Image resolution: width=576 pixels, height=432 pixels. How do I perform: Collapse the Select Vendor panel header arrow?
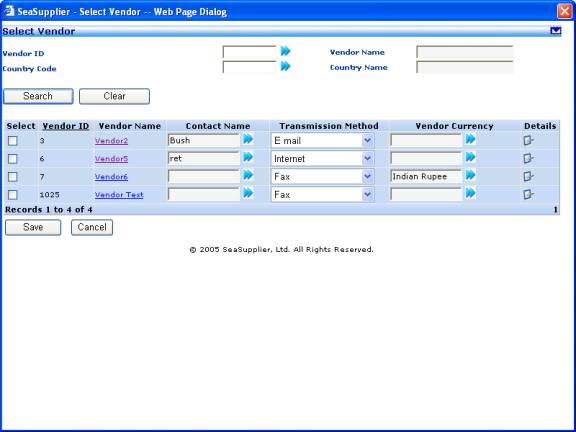pos(556,31)
